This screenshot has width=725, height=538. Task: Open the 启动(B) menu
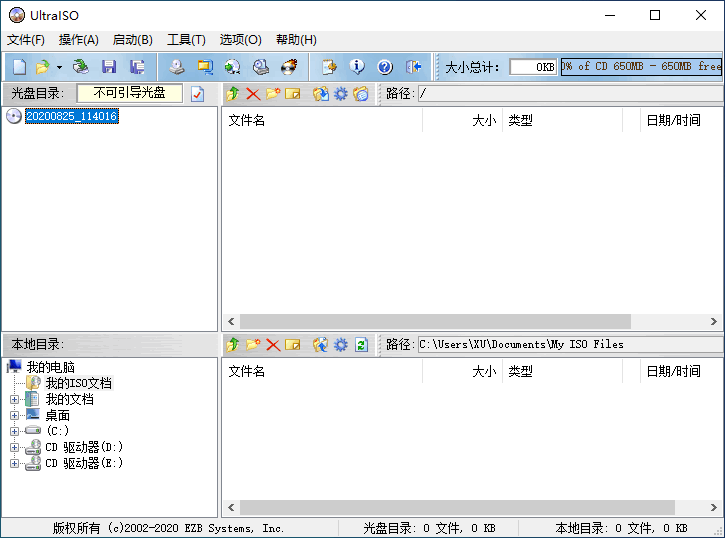coord(133,40)
